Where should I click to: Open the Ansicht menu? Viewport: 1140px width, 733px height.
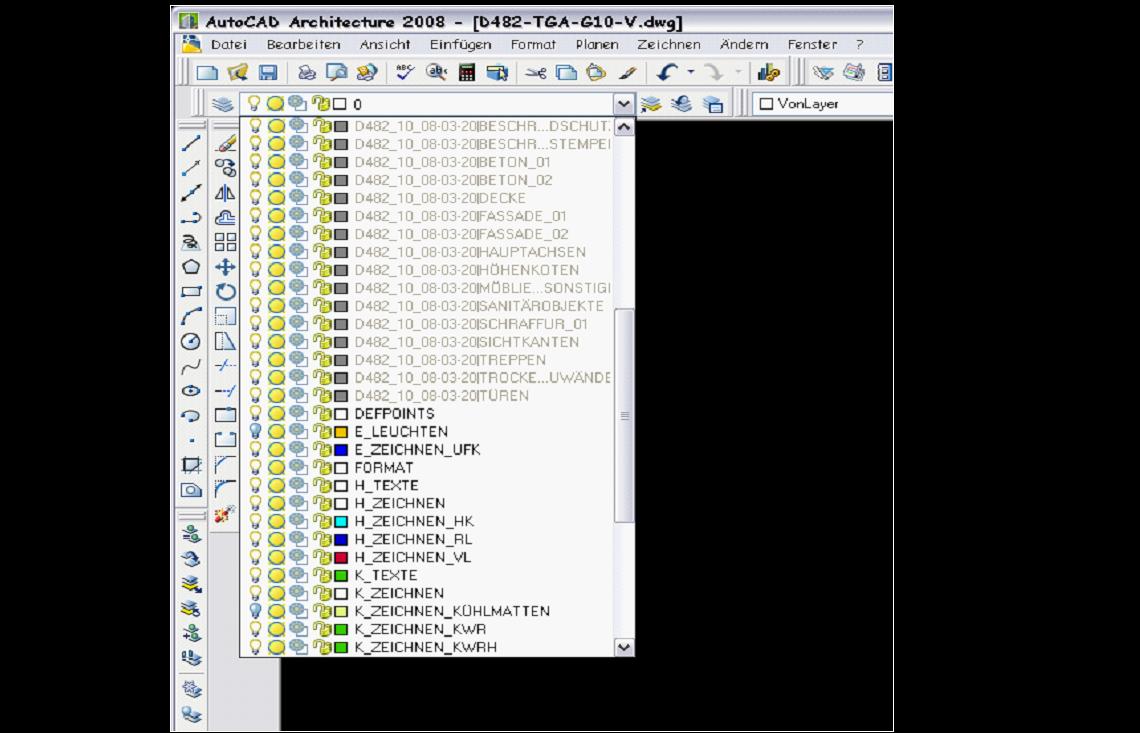[x=385, y=44]
